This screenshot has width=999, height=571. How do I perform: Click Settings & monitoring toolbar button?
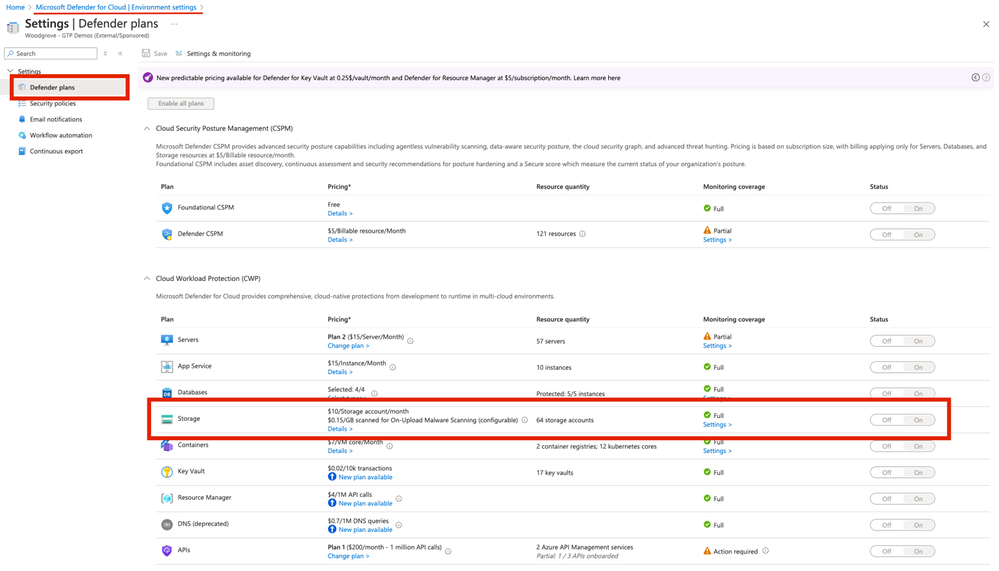[213, 54]
